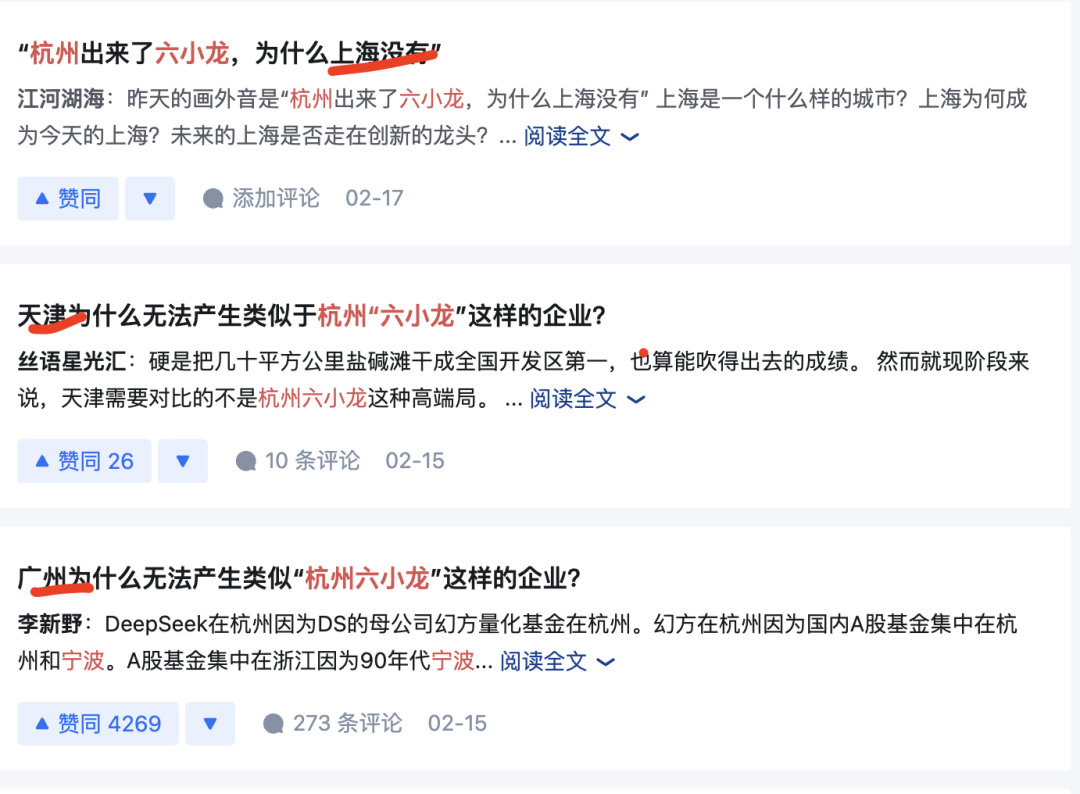Click downvote arrow on the 广州 answer
Image resolution: width=1080 pixels, height=794 pixels.
pos(210,724)
